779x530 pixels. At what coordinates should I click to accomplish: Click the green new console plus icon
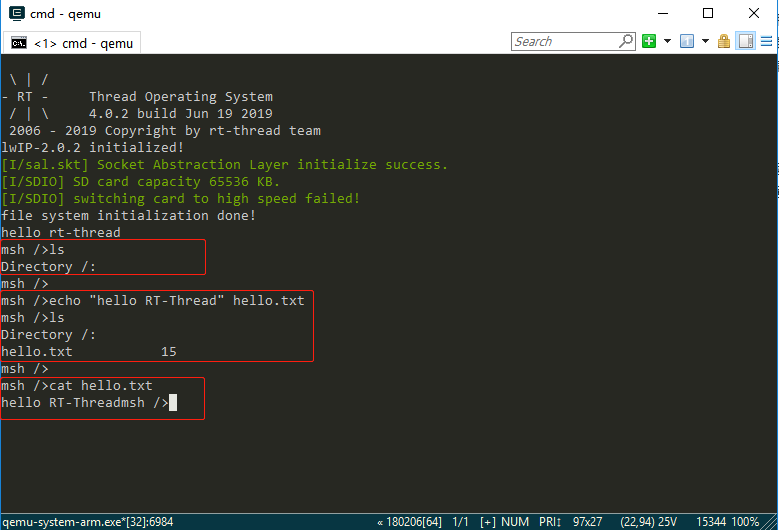(x=649, y=41)
